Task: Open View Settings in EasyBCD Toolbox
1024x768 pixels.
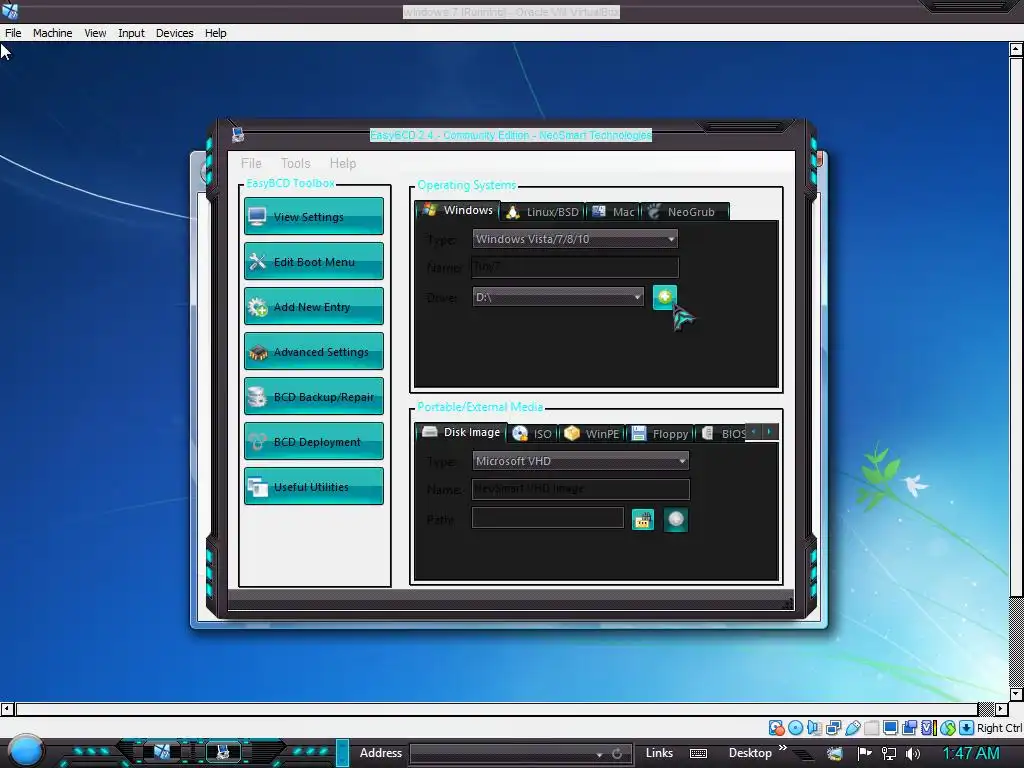Action: [313, 216]
